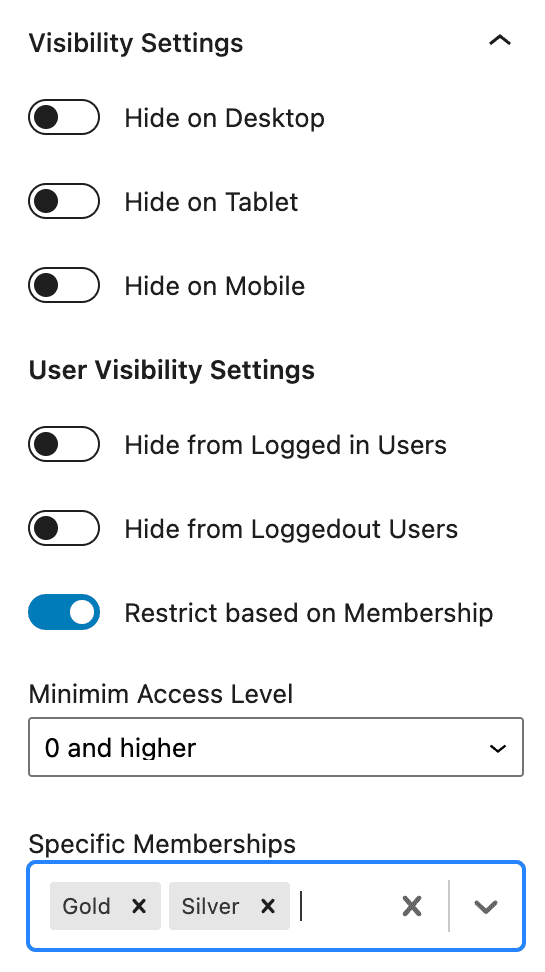This screenshot has height=972, width=545.
Task: Clear all selected memberships
Action: 412,906
